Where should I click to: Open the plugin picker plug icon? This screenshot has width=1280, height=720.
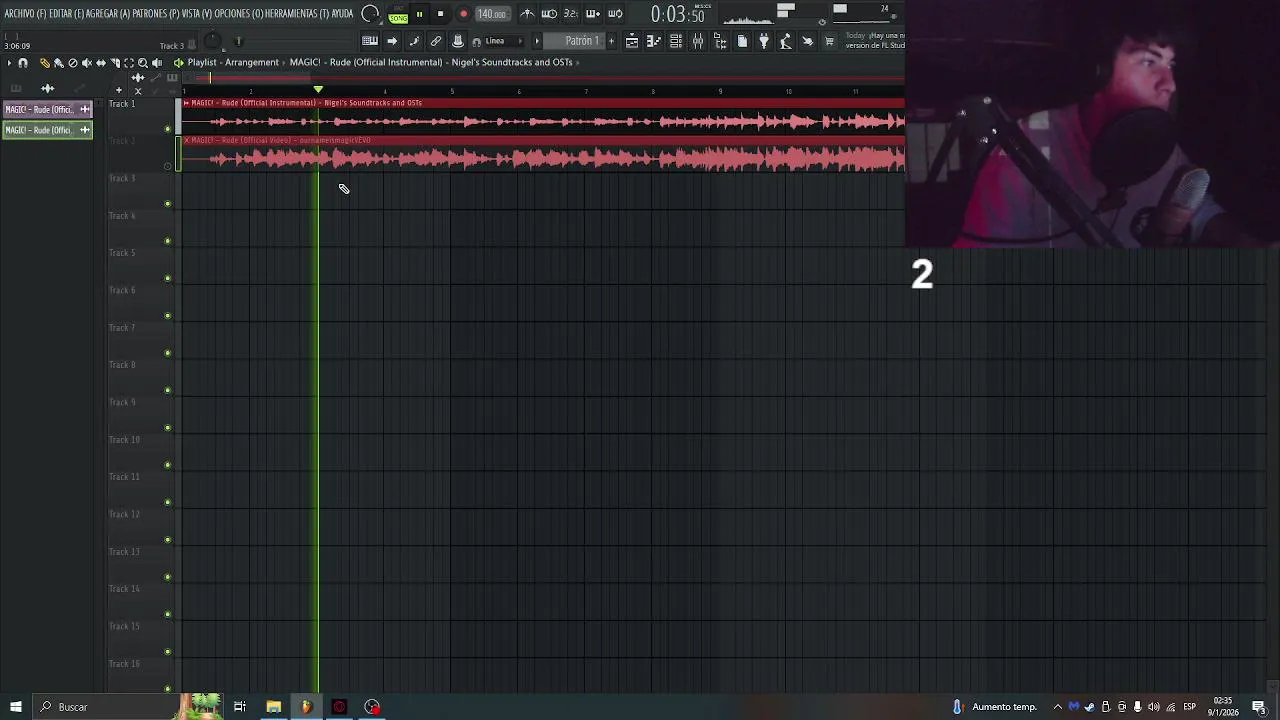coord(763,41)
